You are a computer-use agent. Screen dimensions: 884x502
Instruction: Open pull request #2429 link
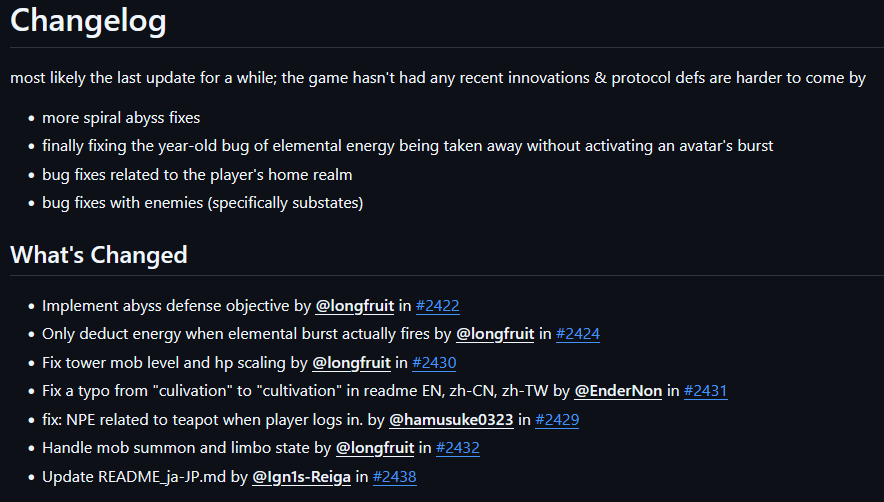tap(557, 420)
